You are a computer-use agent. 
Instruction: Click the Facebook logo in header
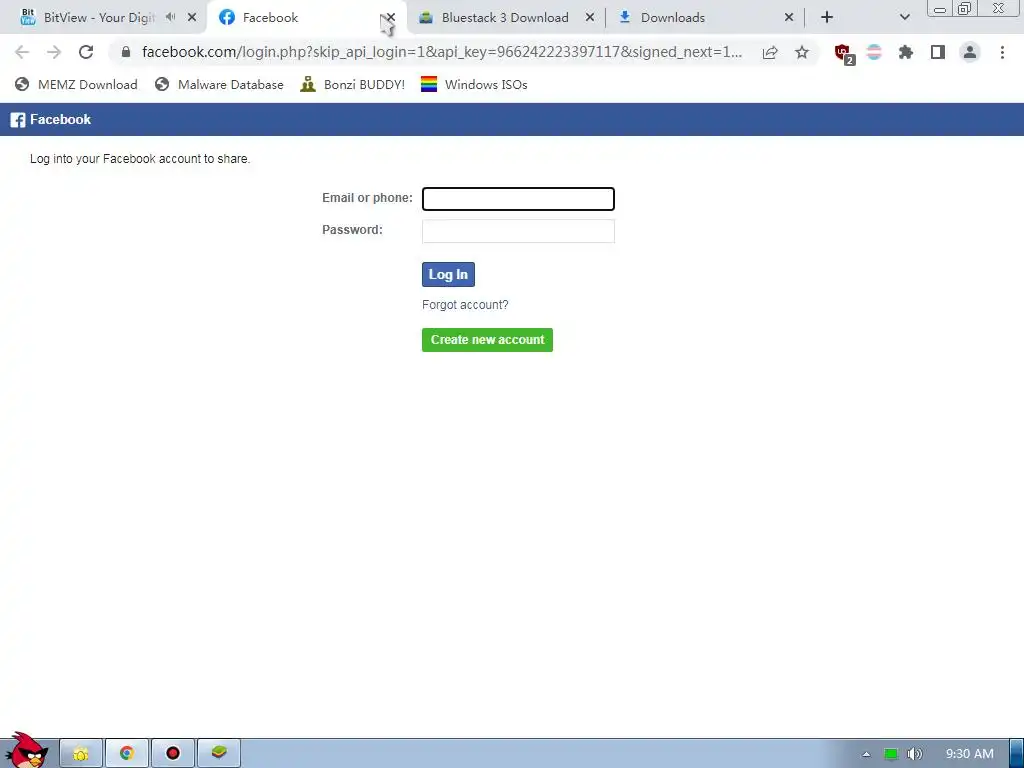coord(51,120)
